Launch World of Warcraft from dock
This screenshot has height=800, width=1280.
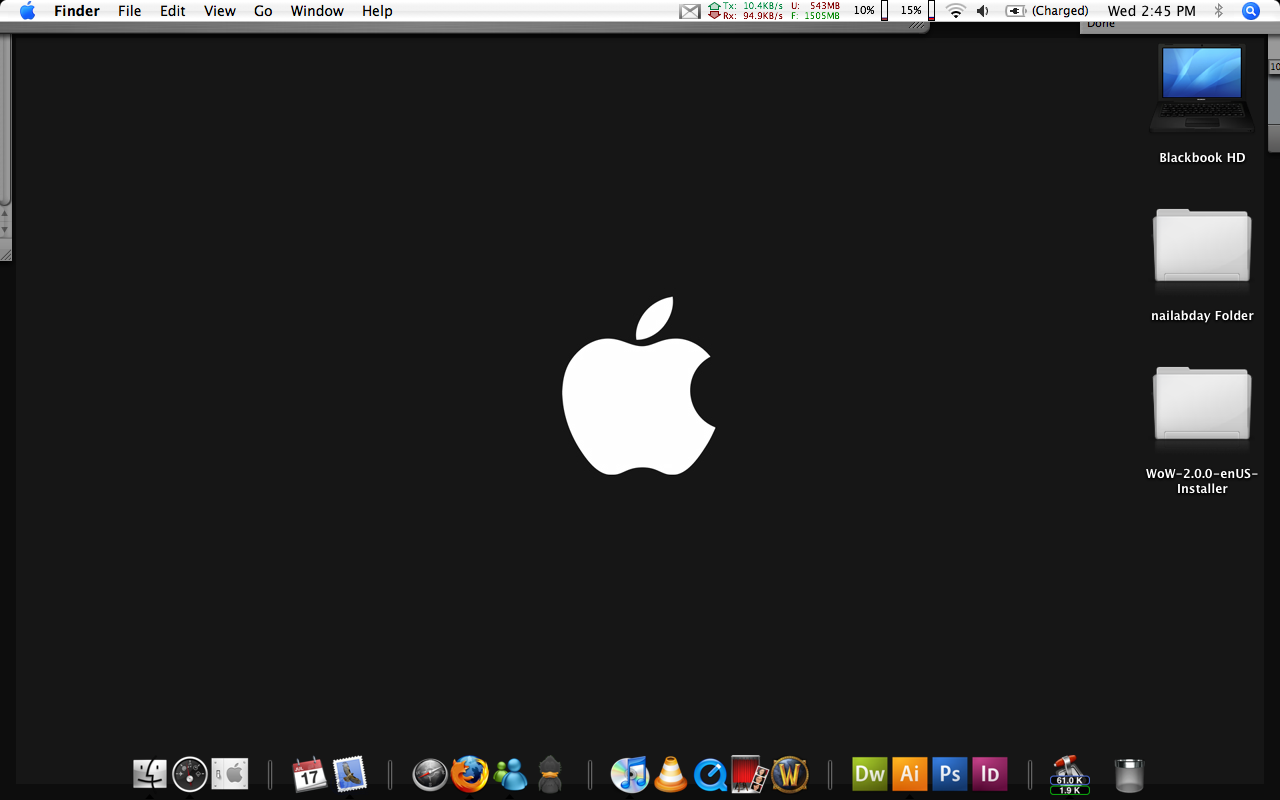[x=790, y=773]
